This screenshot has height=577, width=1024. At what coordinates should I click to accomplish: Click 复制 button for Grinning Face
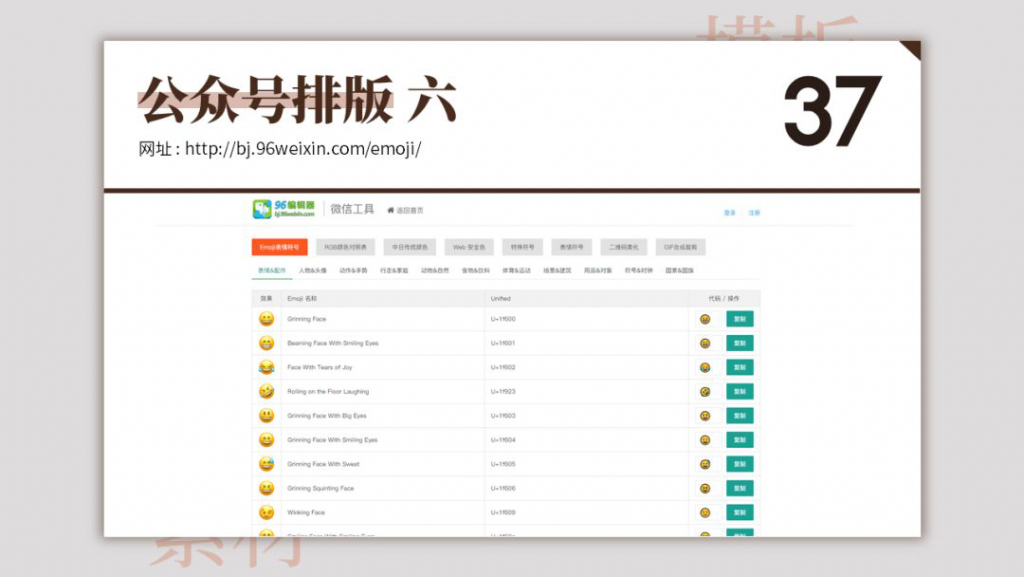[x=740, y=319]
